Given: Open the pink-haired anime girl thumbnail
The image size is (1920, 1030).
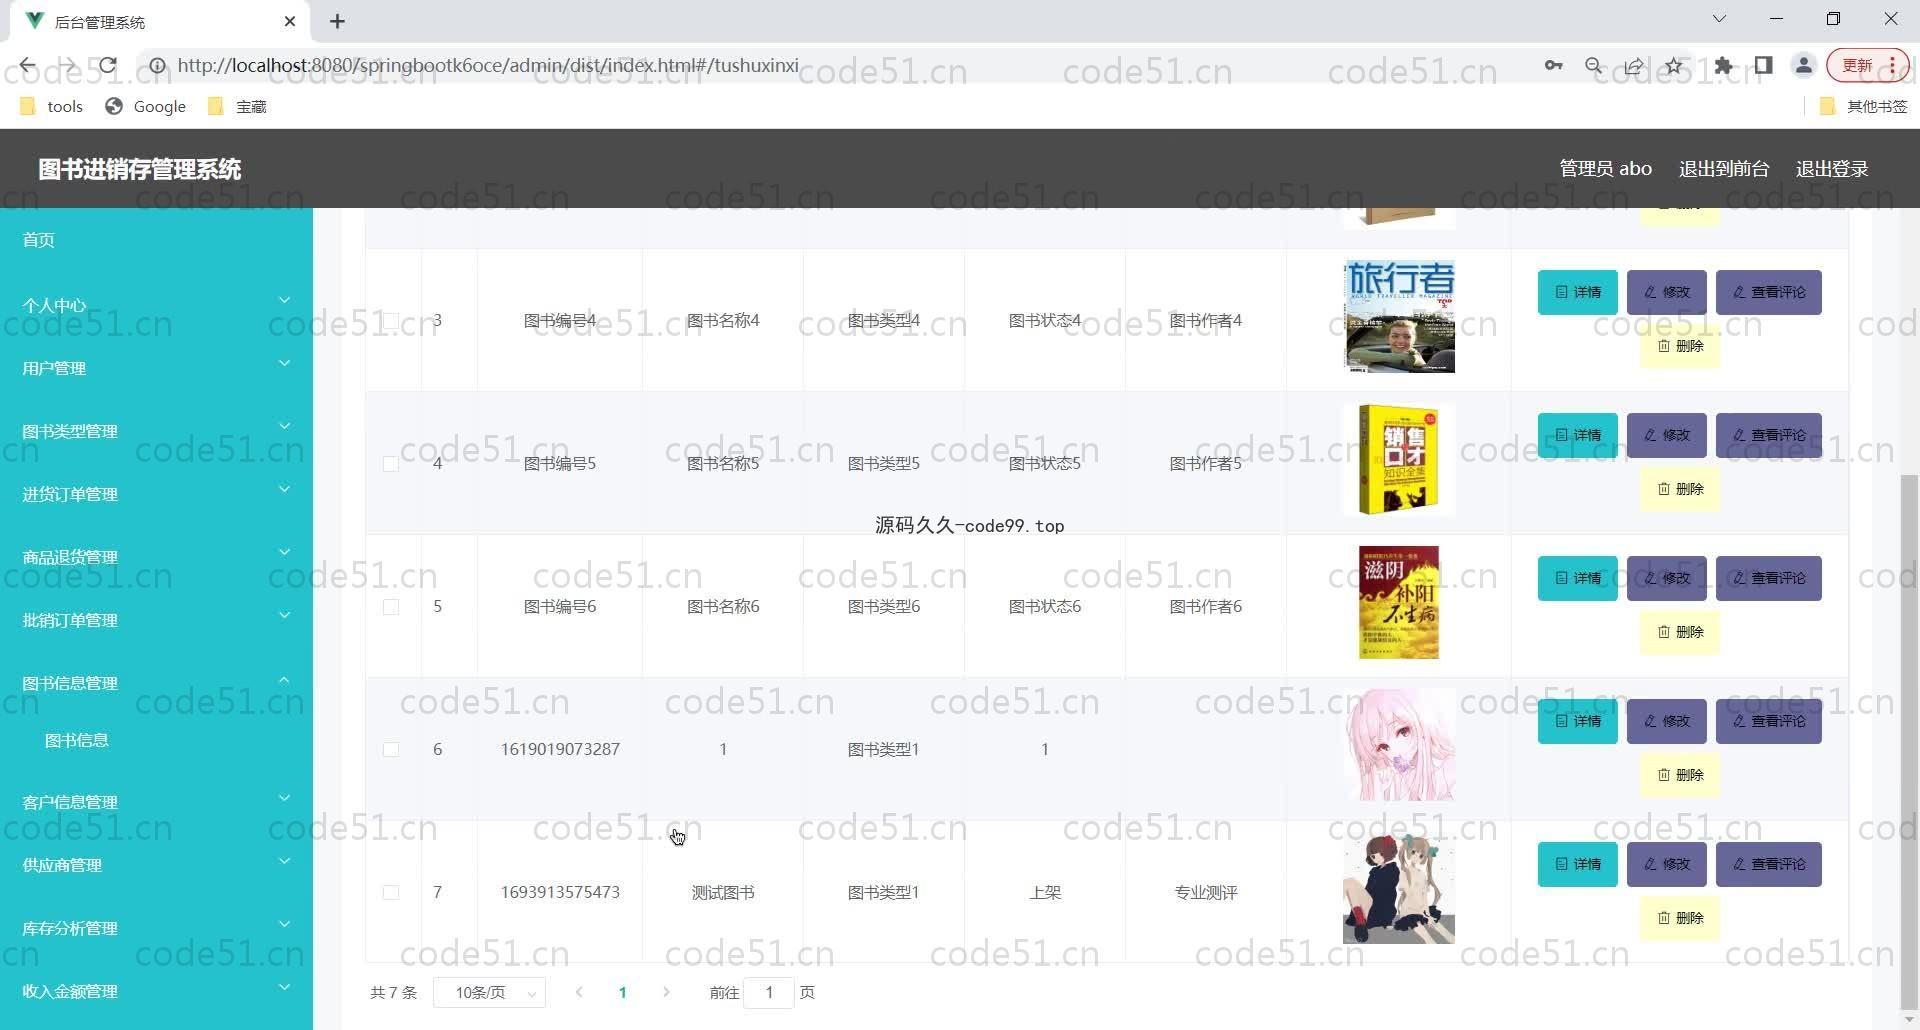Looking at the screenshot, I should coord(1399,745).
